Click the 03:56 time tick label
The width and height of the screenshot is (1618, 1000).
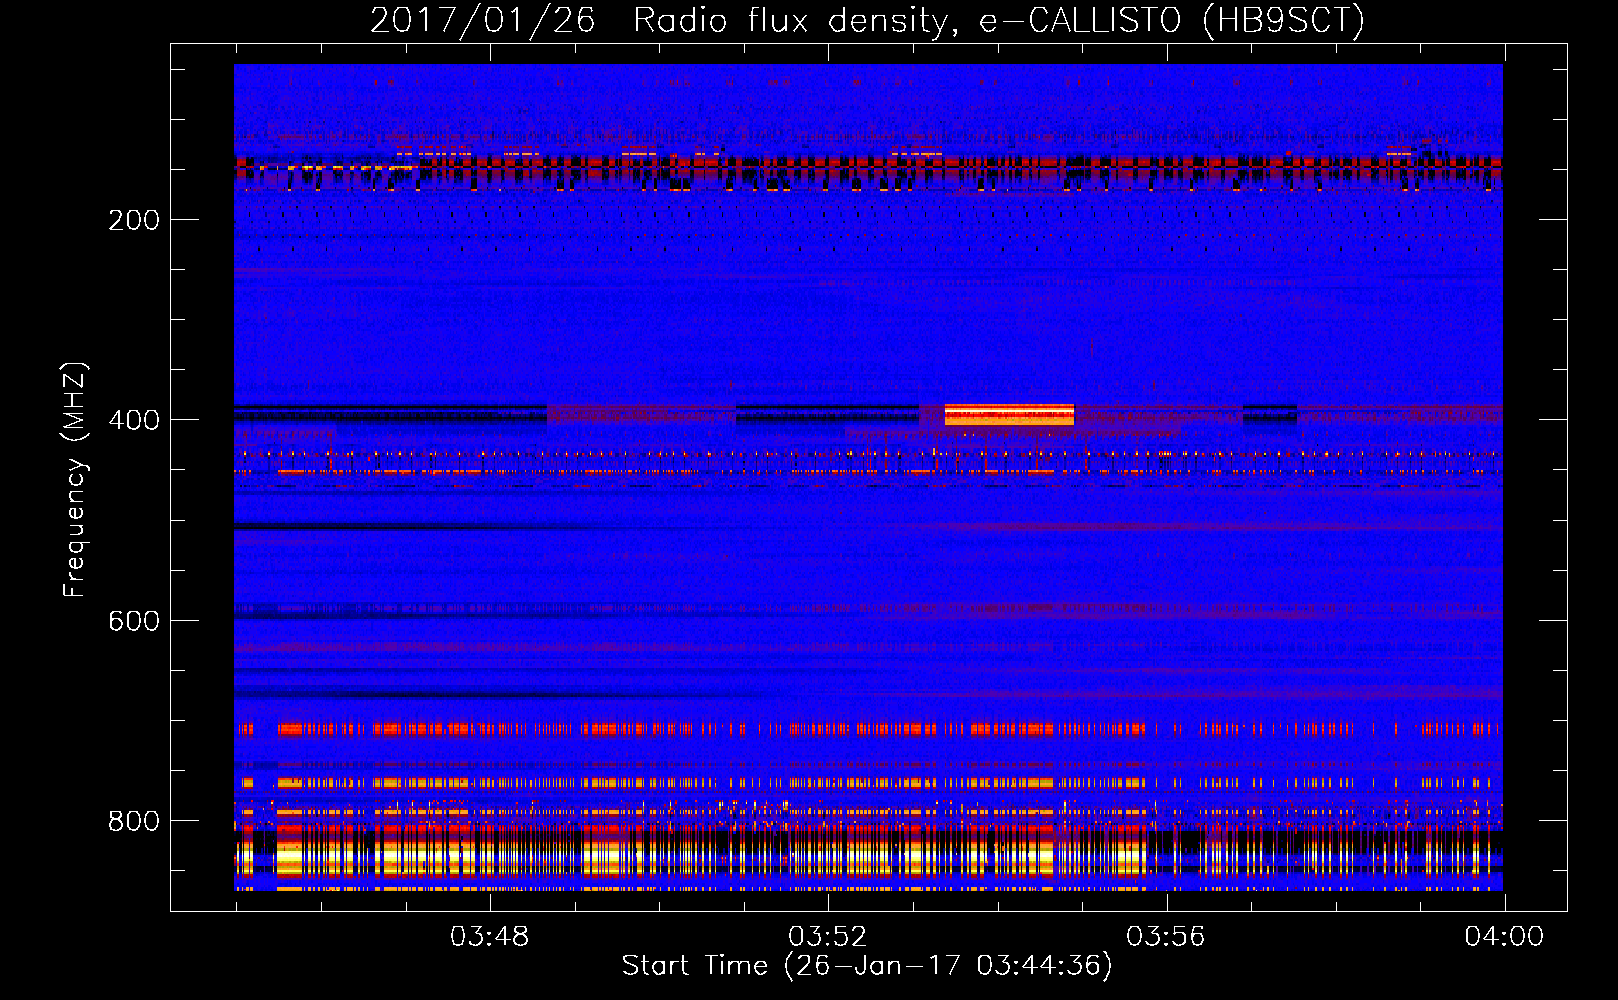point(1165,937)
